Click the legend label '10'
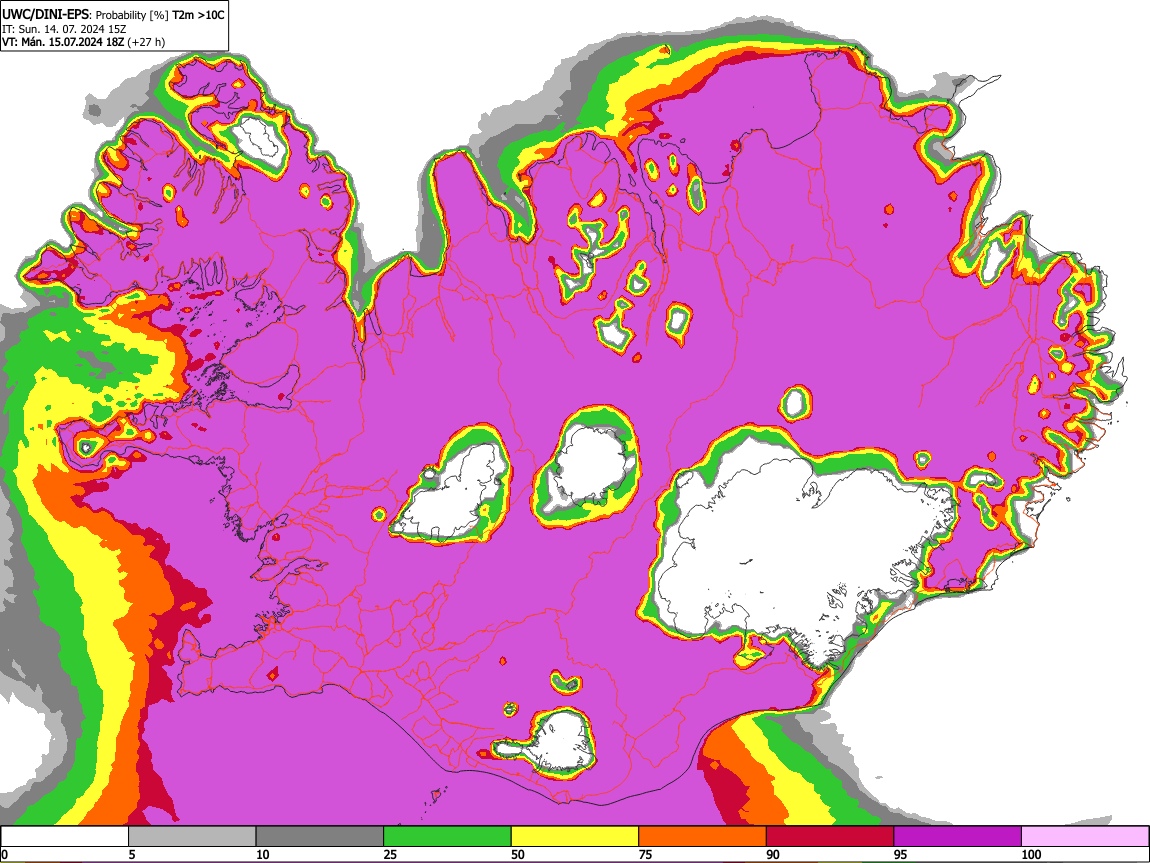The height and width of the screenshot is (863, 1150). pos(263,854)
